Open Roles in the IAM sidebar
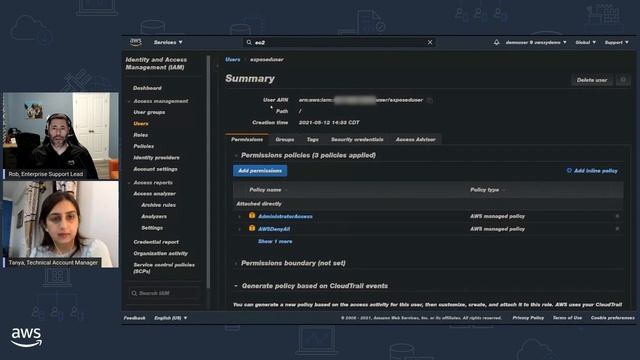This screenshot has height=360, width=640. tap(141, 135)
